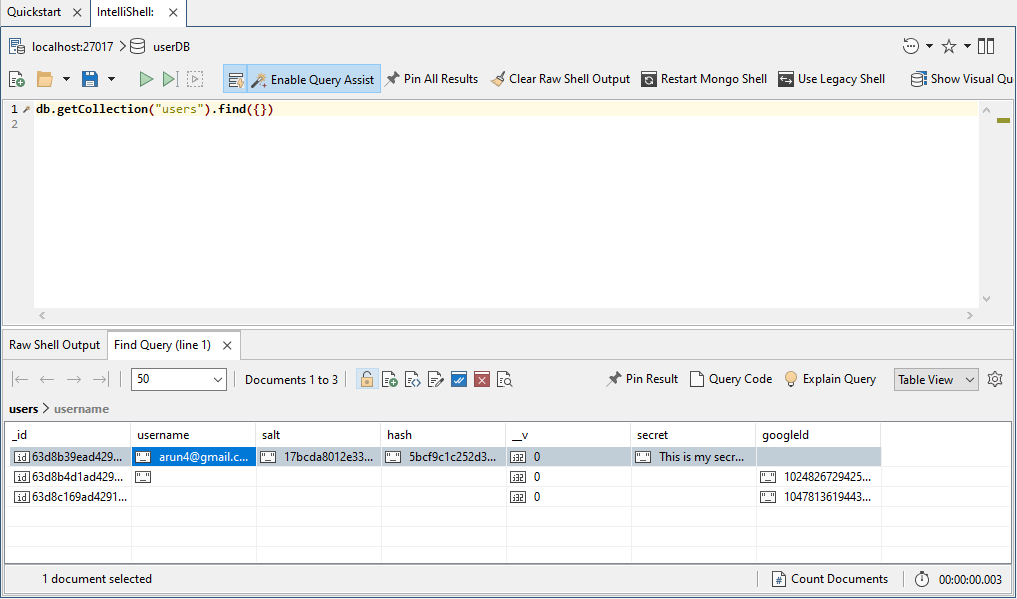This screenshot has height=599, width=1017.
Task: Click the blue validate checkmarks icon
Action: [x=459, y=379]
